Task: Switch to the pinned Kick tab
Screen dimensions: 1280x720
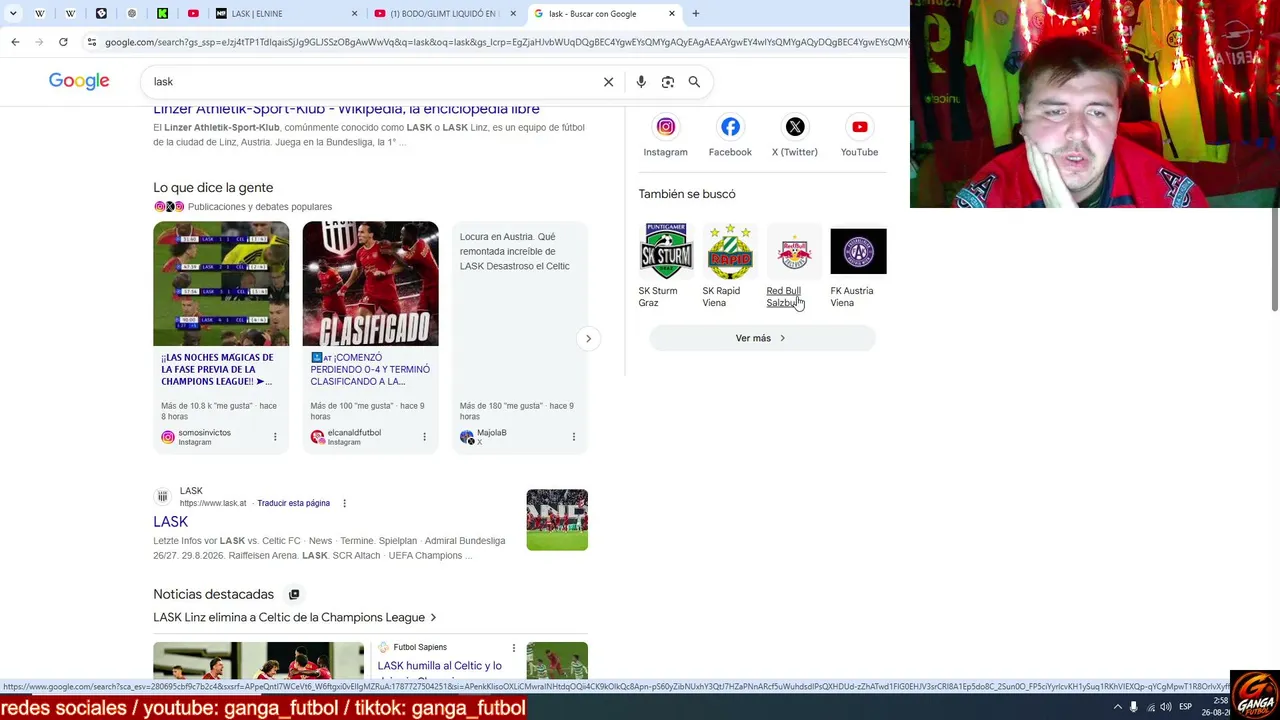Action: pyautogui.click(x=162, y=14)
